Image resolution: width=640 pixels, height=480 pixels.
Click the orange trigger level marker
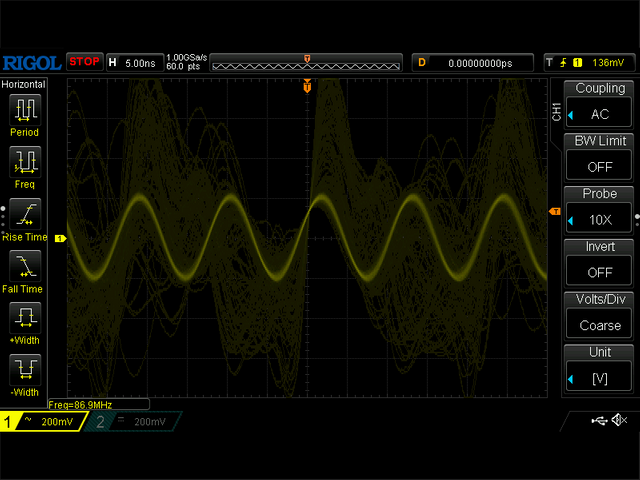[x=554, y=212]
